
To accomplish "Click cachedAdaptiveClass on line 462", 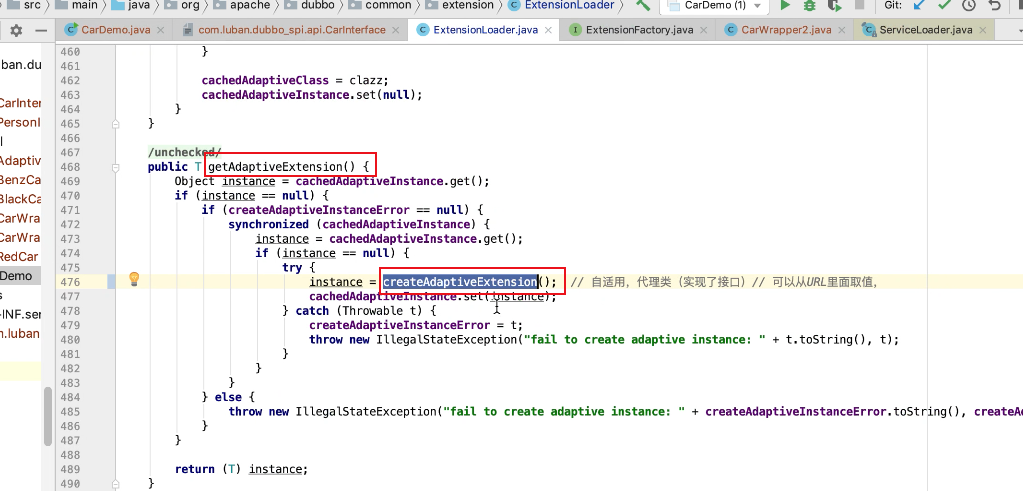I will click(265, 80).
